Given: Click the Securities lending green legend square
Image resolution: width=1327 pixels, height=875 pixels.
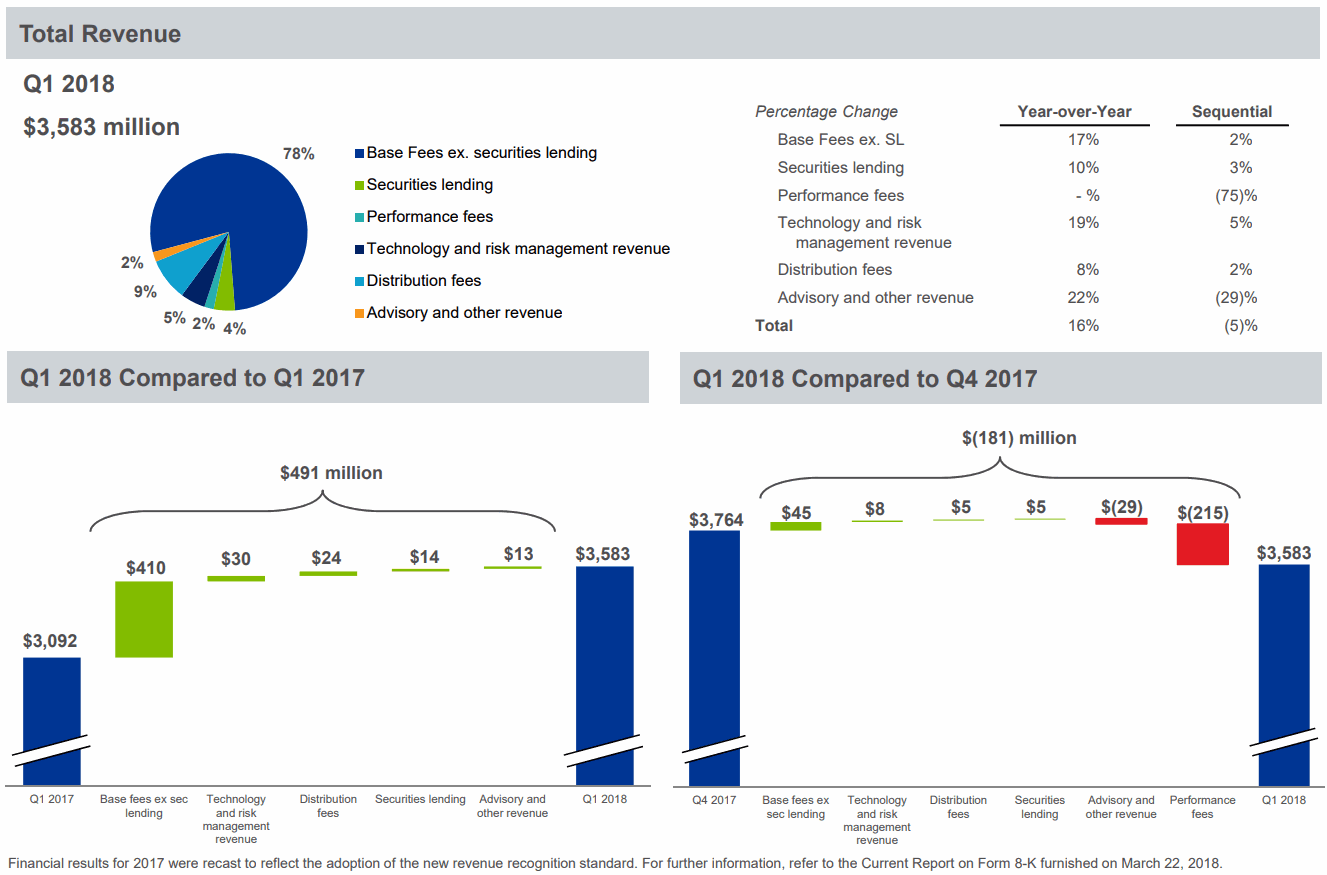Looking at the screenshot, I should pyautogui.click(x=359, y=186).
